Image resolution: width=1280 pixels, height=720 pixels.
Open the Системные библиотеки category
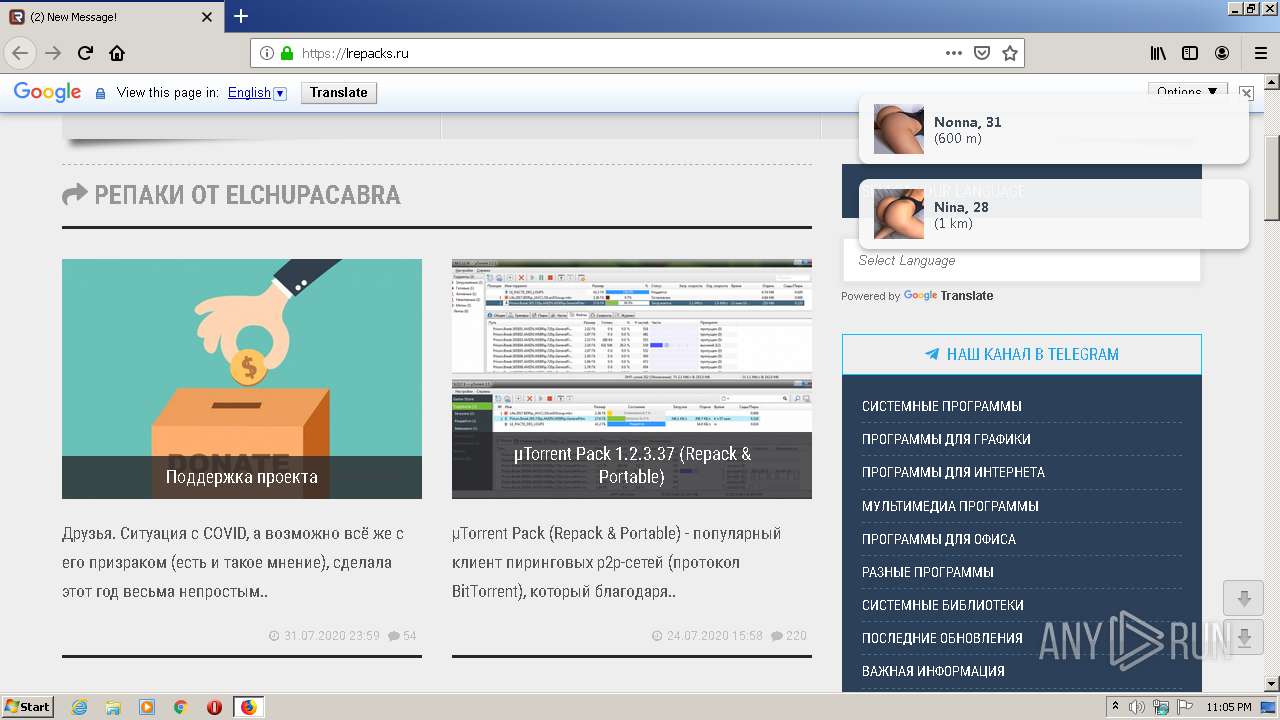point(942,605)
